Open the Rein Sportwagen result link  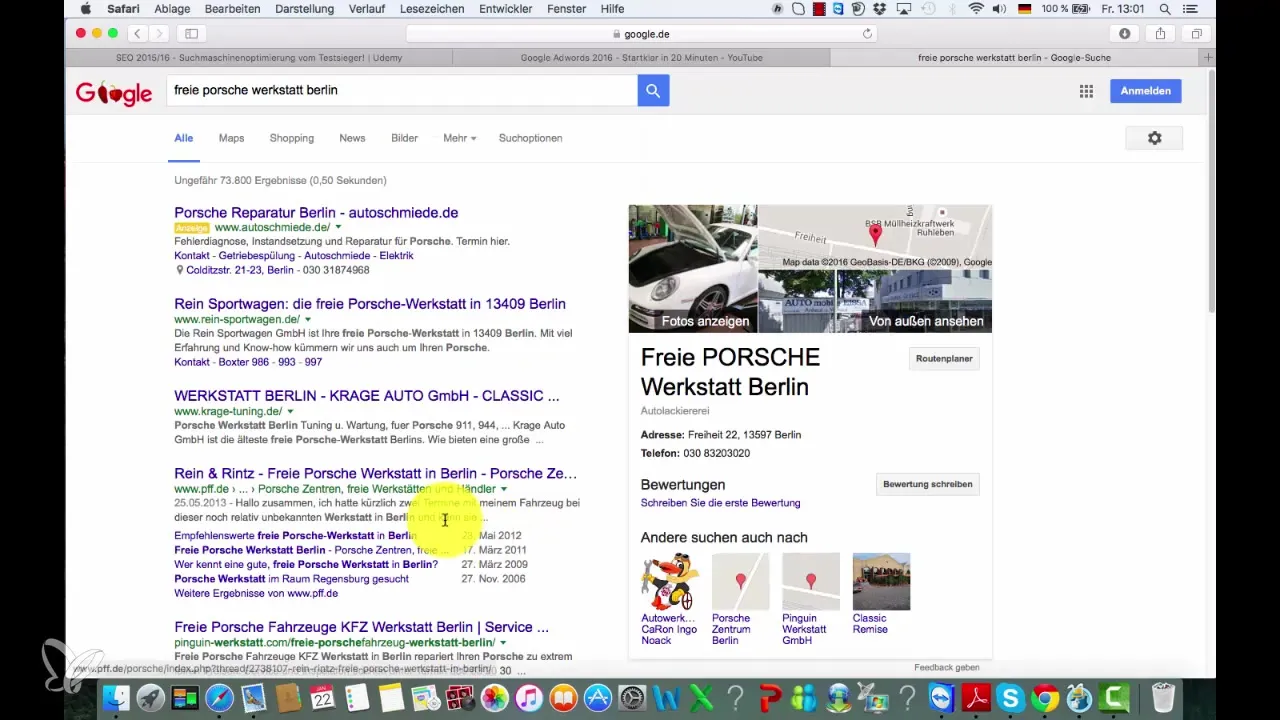point(370,303)
